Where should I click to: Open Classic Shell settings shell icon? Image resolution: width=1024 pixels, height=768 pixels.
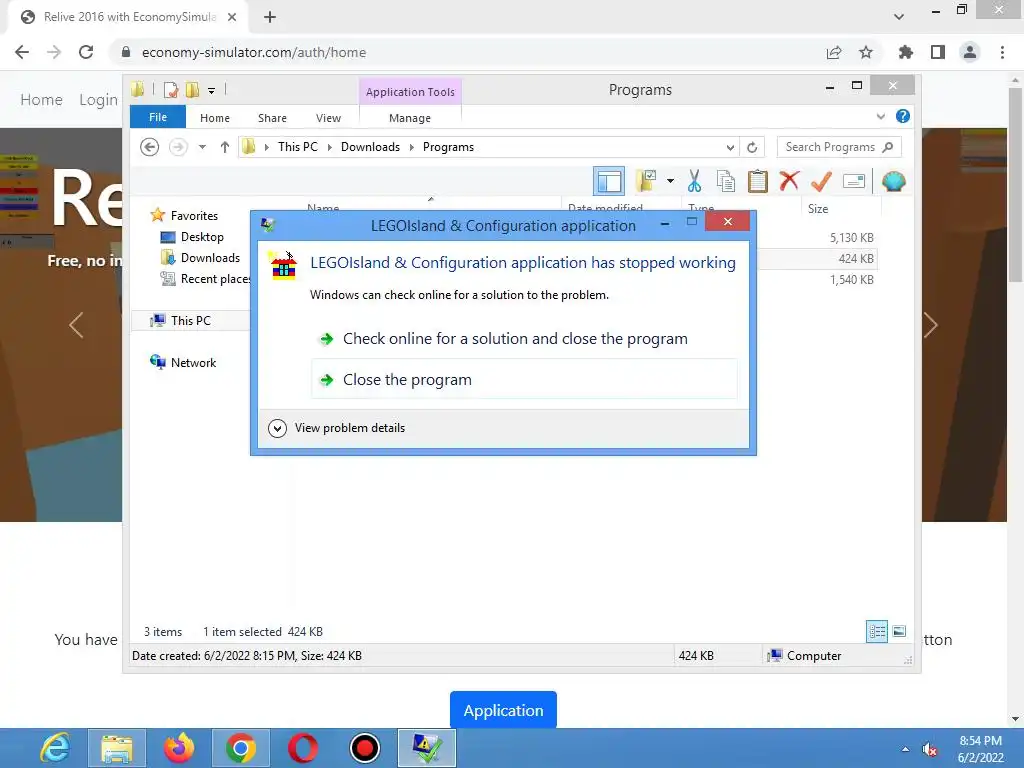893,182
